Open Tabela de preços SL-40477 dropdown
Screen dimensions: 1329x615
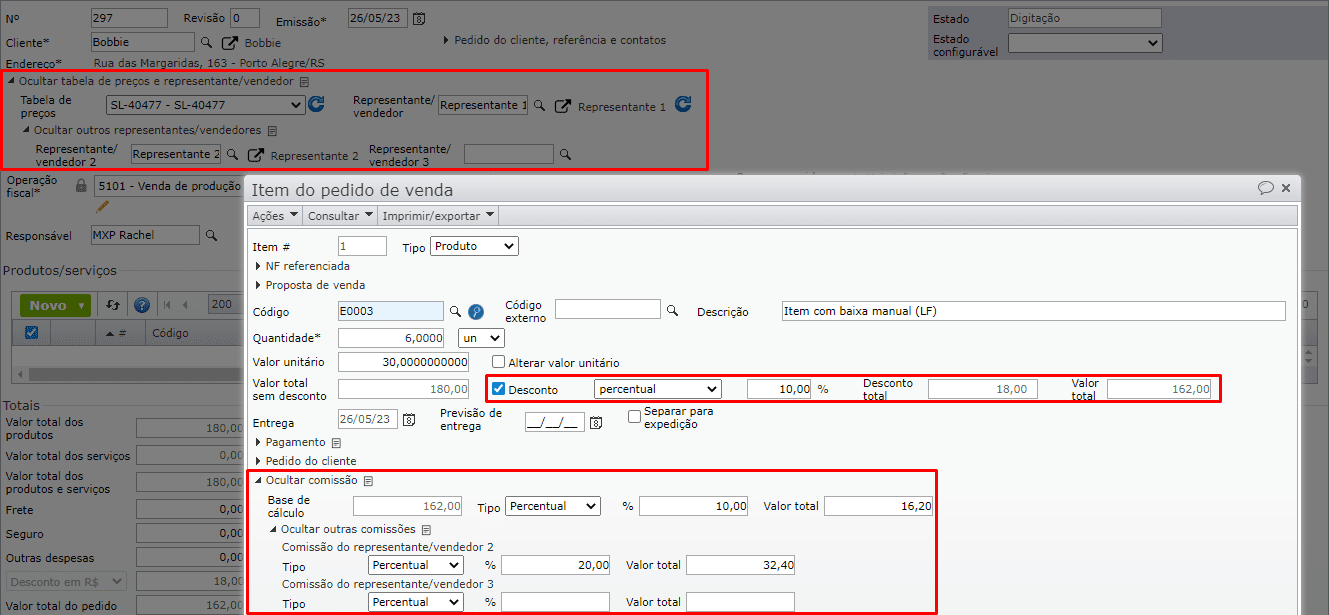[x=206, y=105]
